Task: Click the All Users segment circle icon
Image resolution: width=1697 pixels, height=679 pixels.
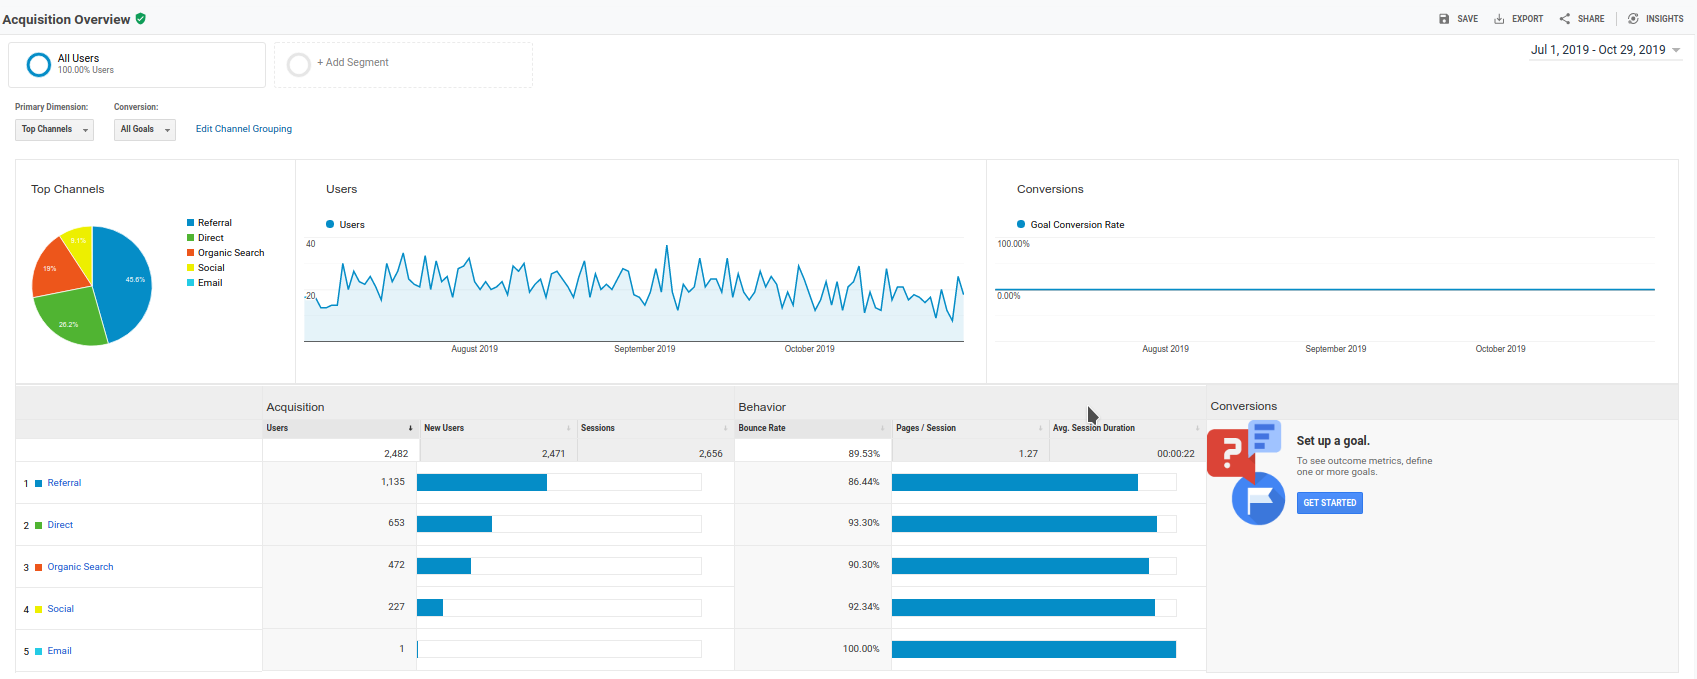Action: 39,65
